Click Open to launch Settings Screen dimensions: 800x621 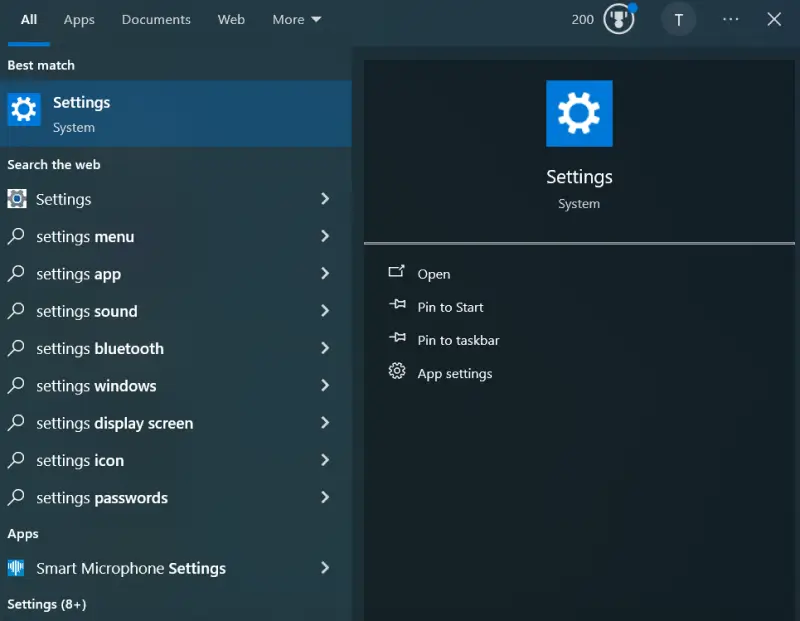coord(433,273)
